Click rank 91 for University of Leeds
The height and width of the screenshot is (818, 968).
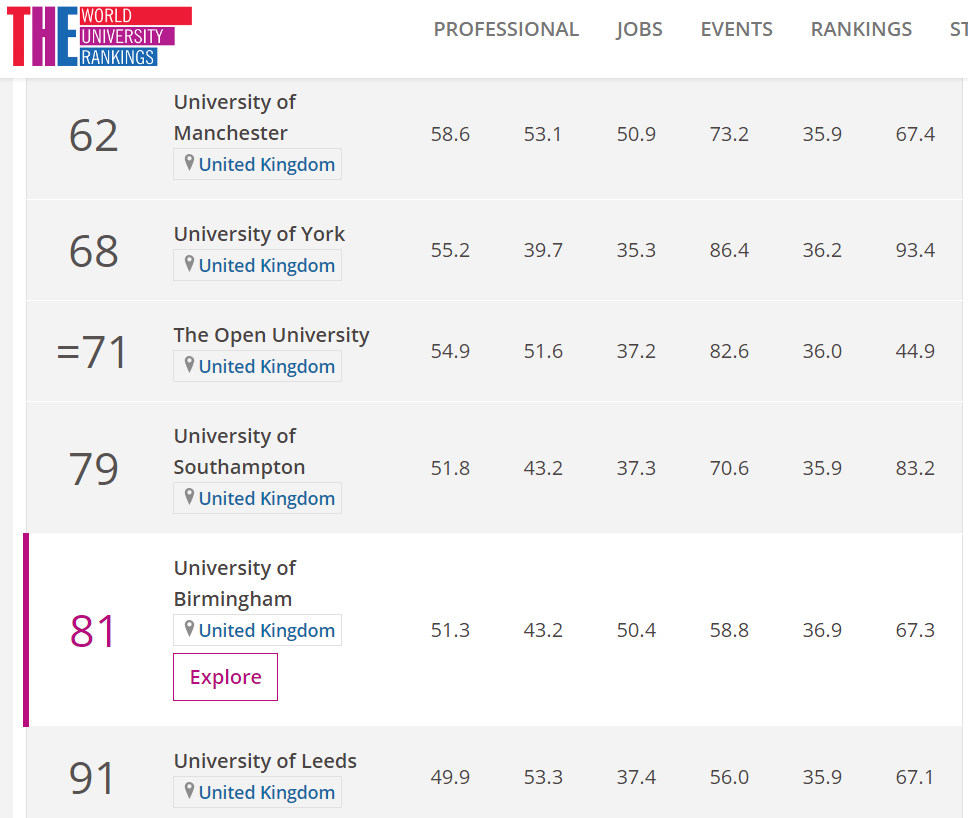[92, 778]
